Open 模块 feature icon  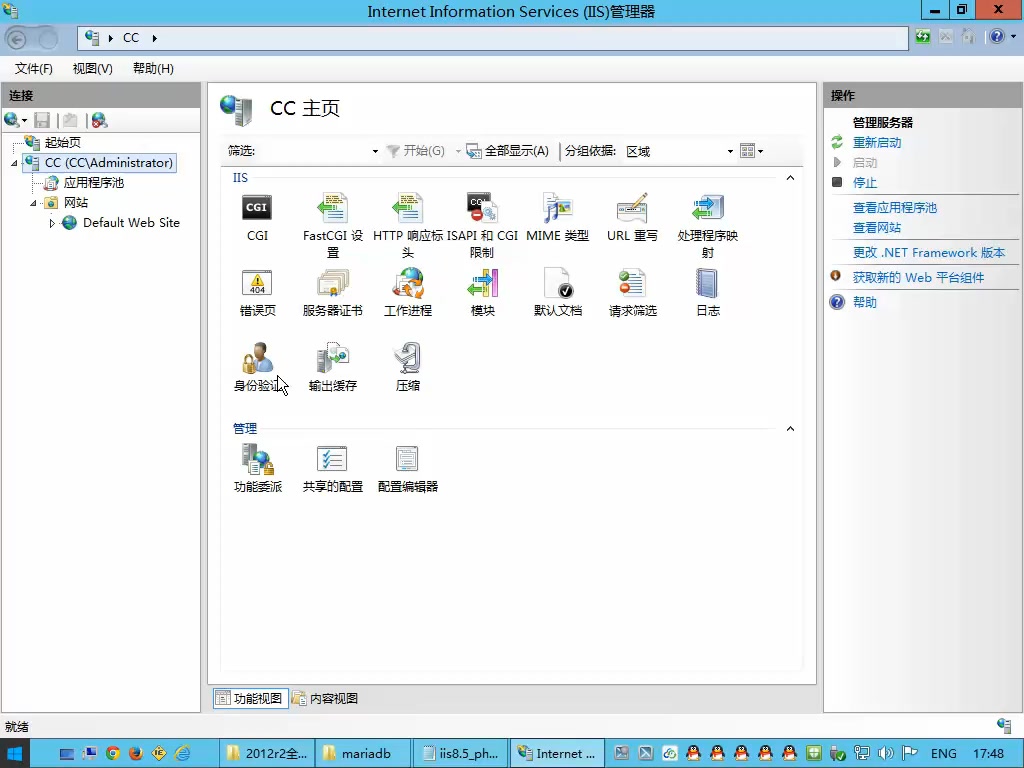point(483,293)
